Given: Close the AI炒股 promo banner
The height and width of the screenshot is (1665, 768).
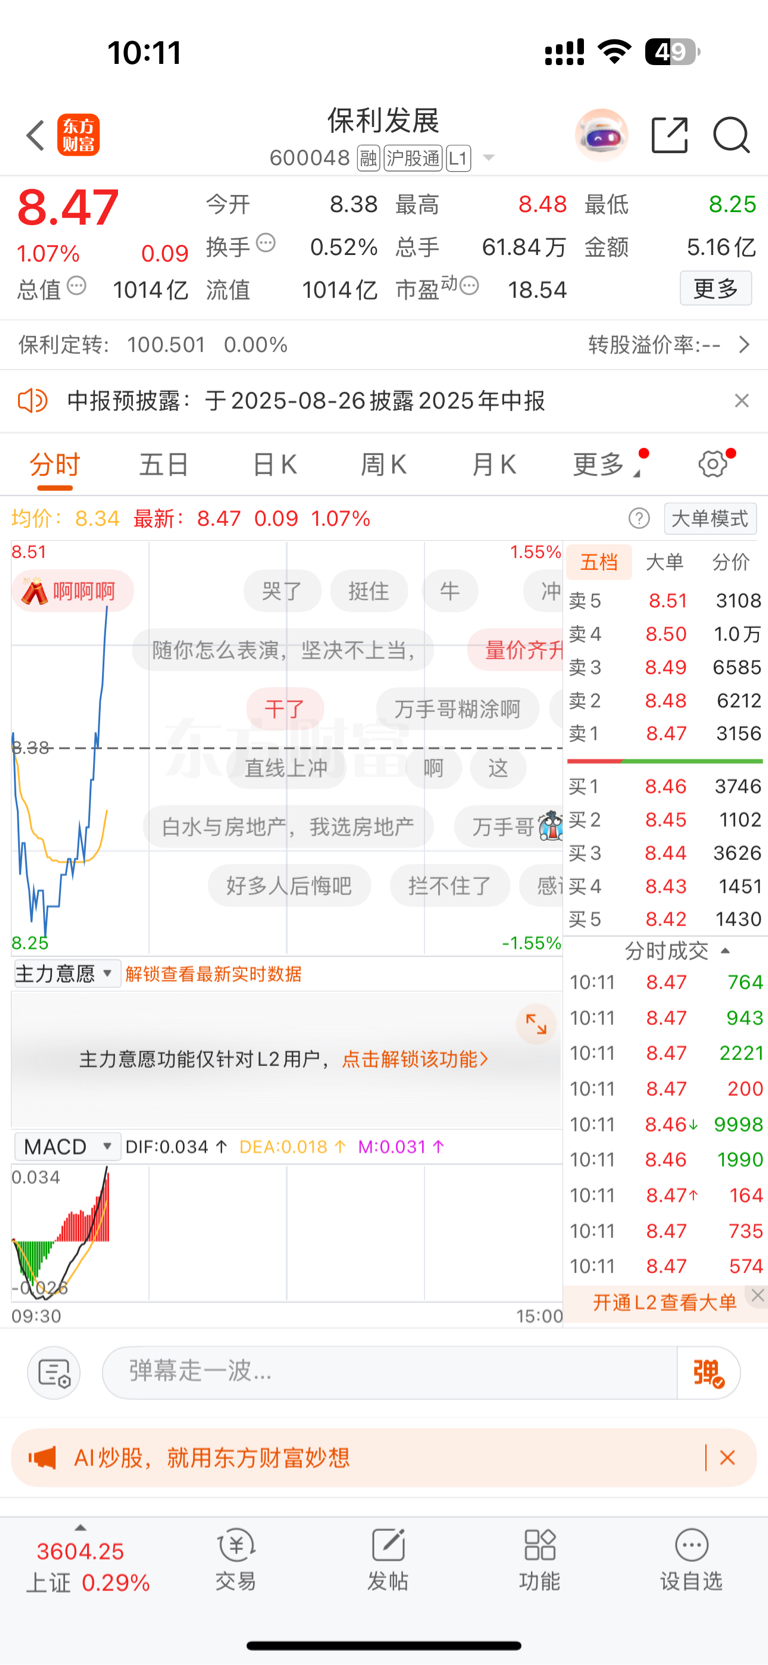Looking at the screenshot, I should [727, 1458].
